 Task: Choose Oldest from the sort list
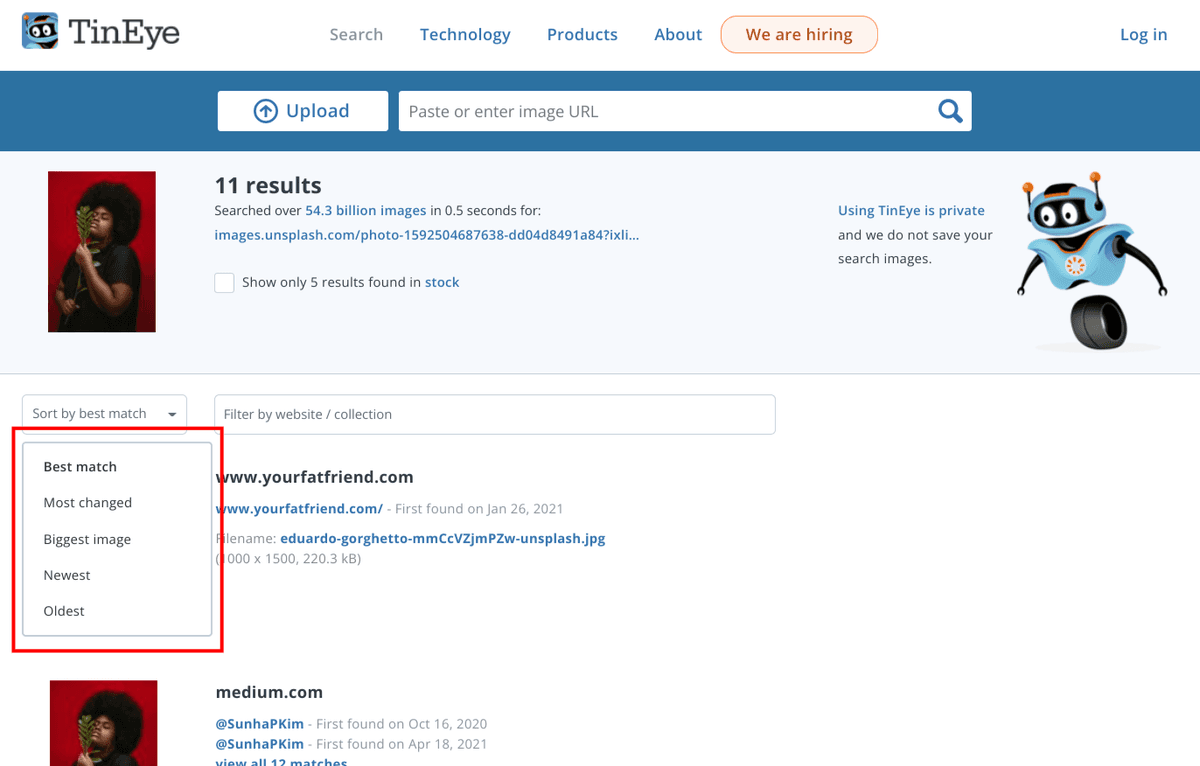(x=64, y=611)
